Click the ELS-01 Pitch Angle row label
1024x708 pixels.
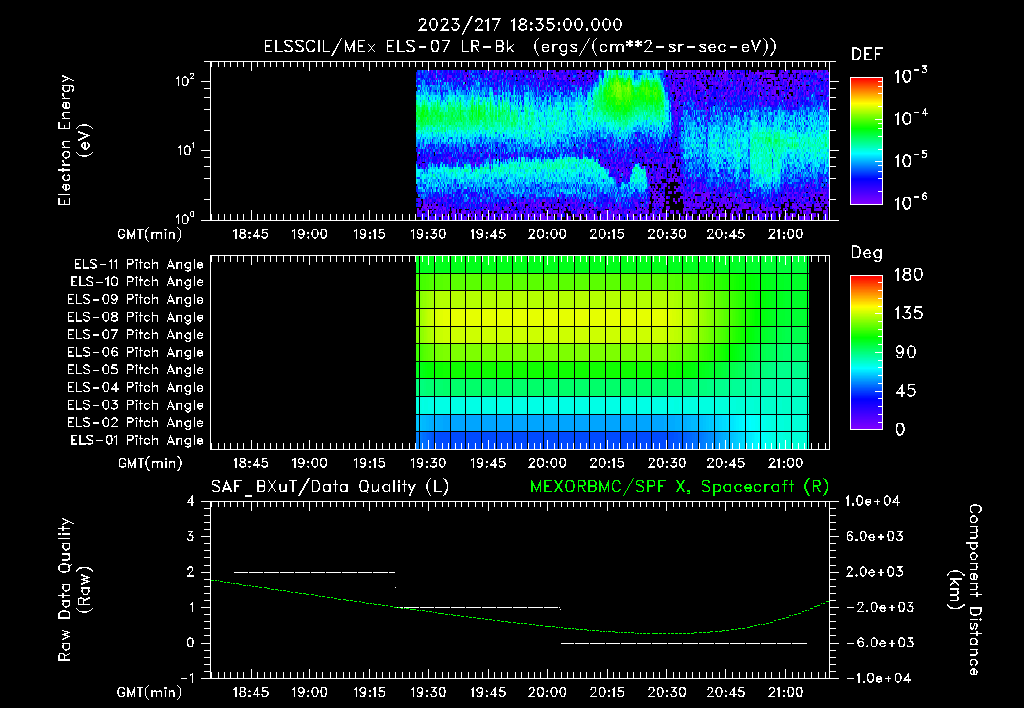[x=137, y=440]
